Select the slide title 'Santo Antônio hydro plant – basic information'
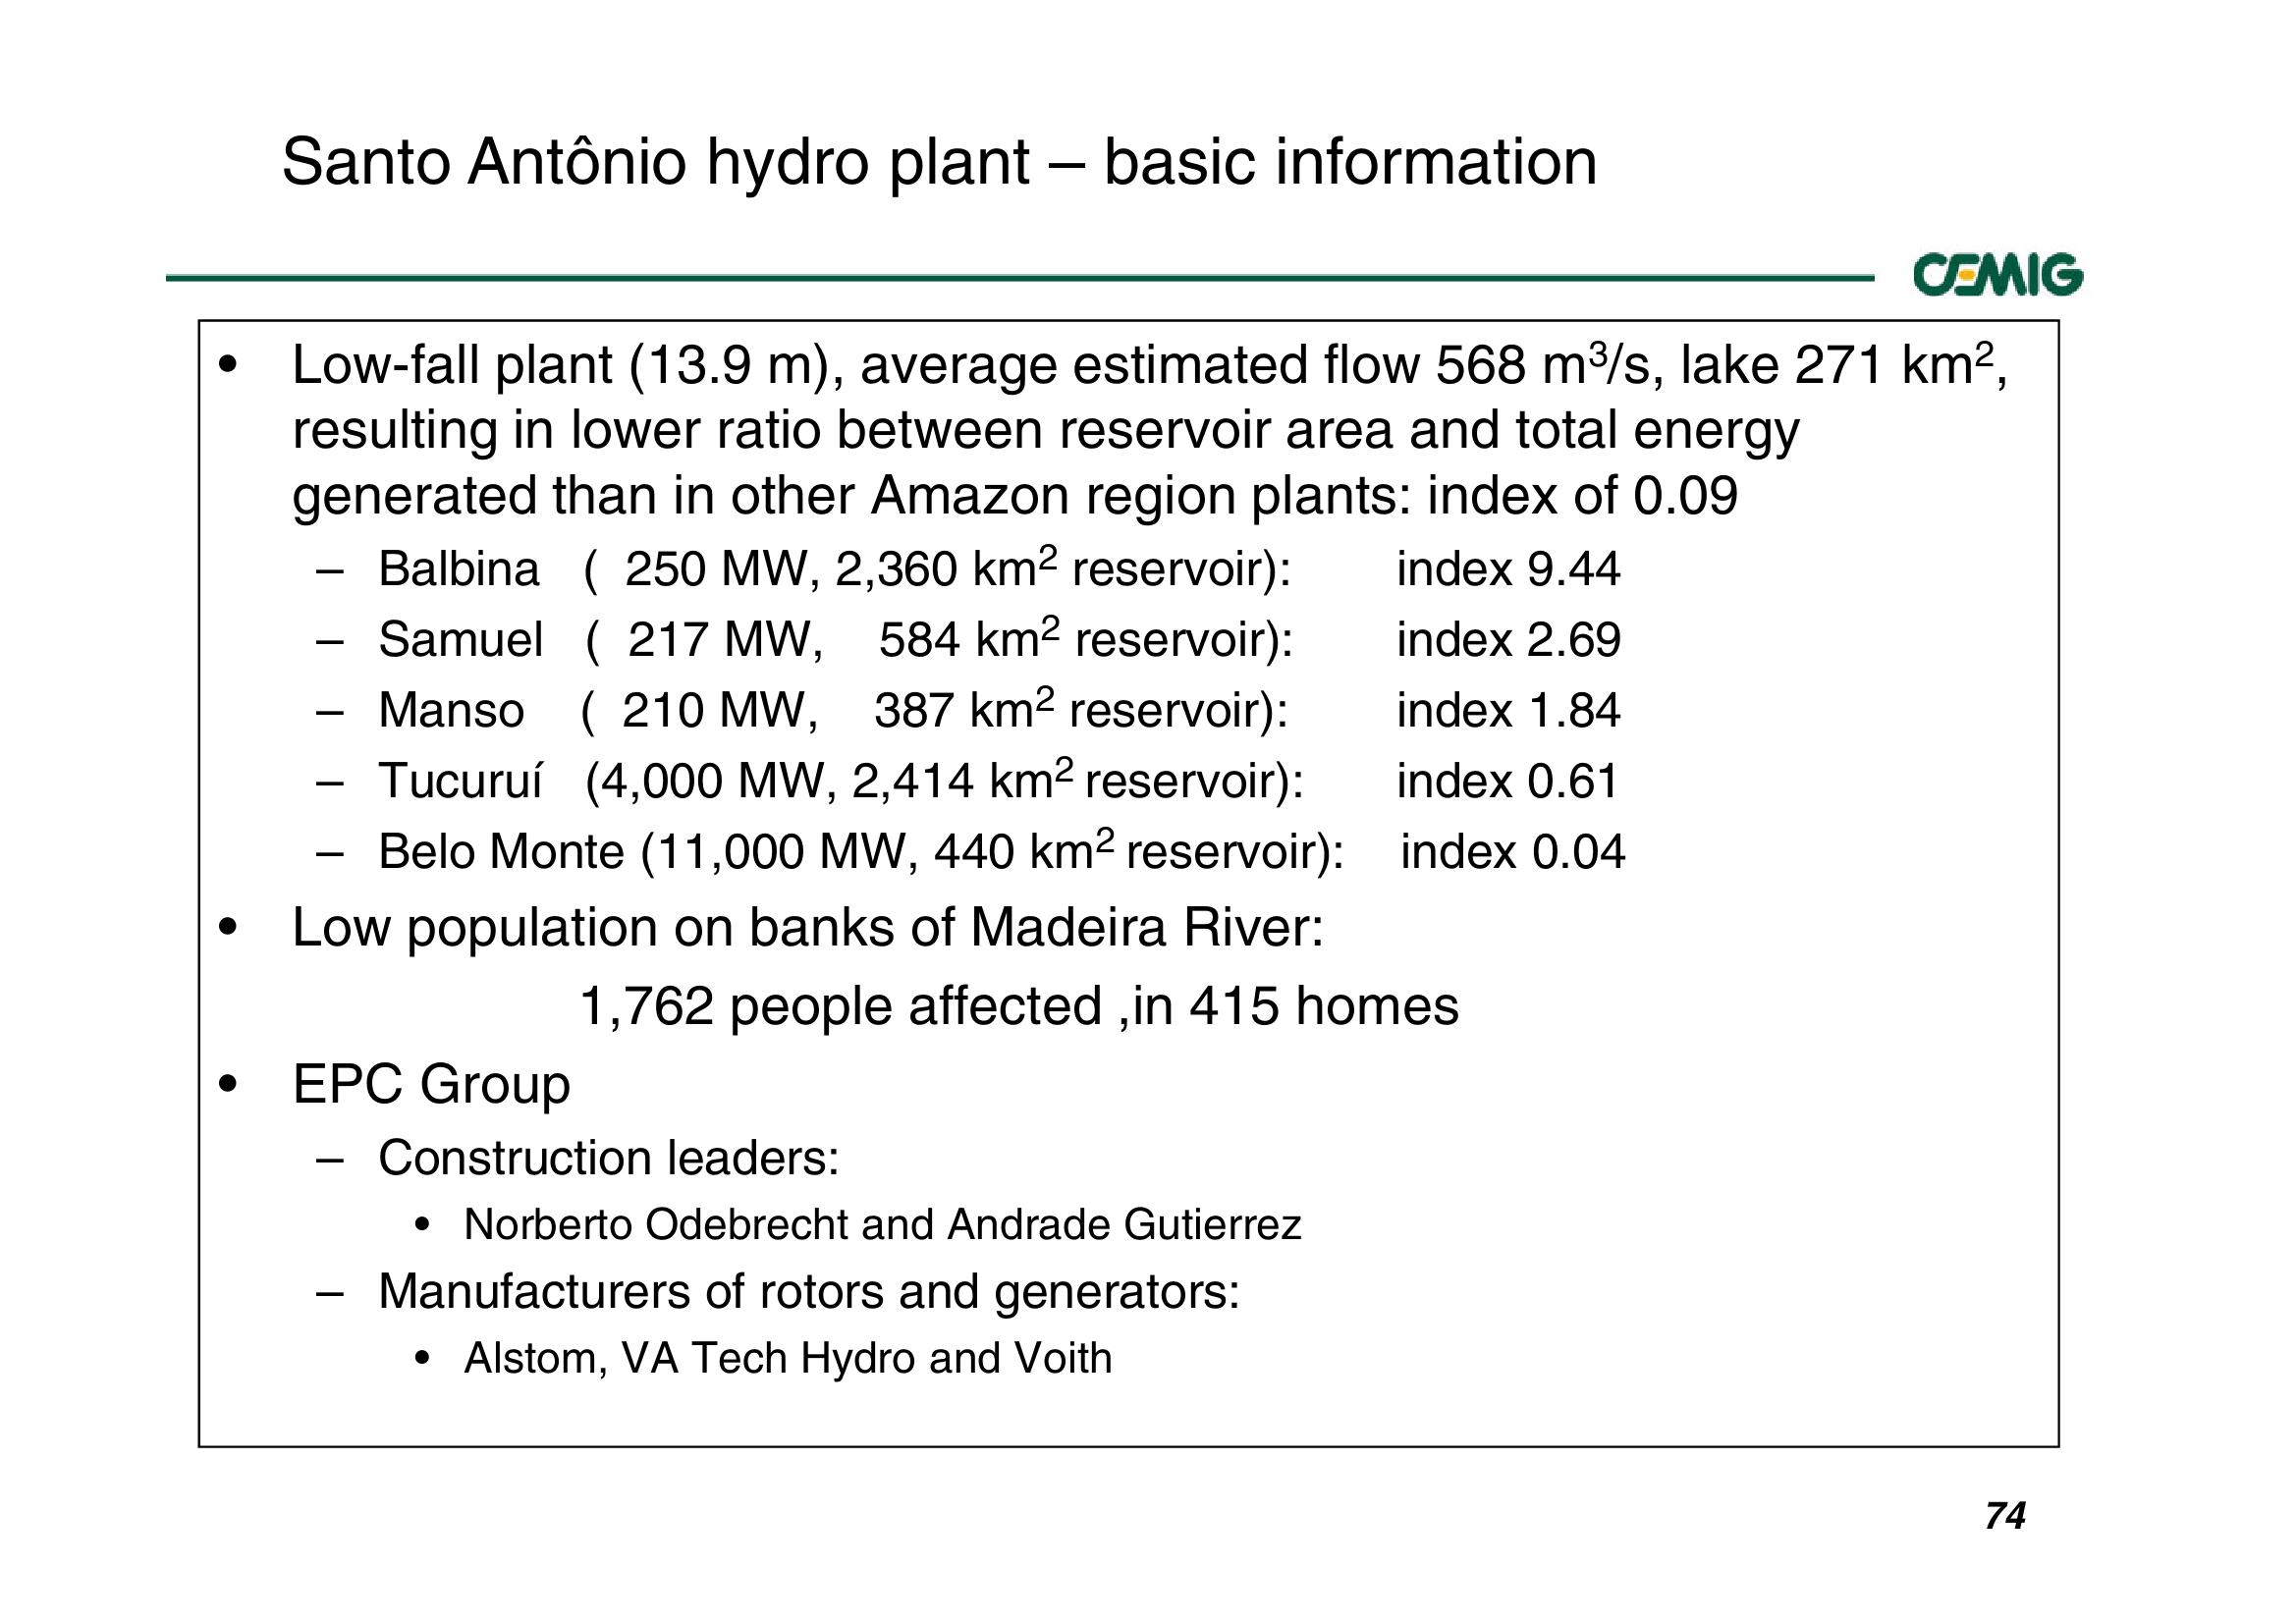 tap(939, 163)
